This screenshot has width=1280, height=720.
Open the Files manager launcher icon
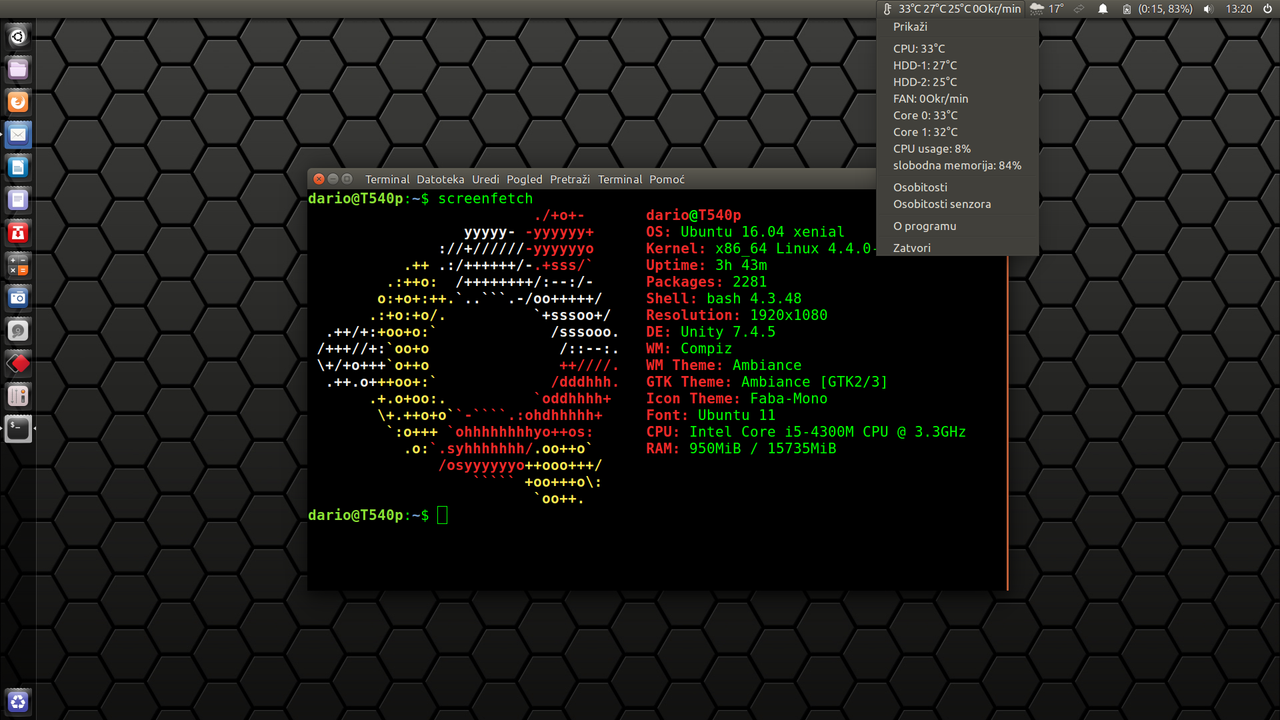pos(18,69)
